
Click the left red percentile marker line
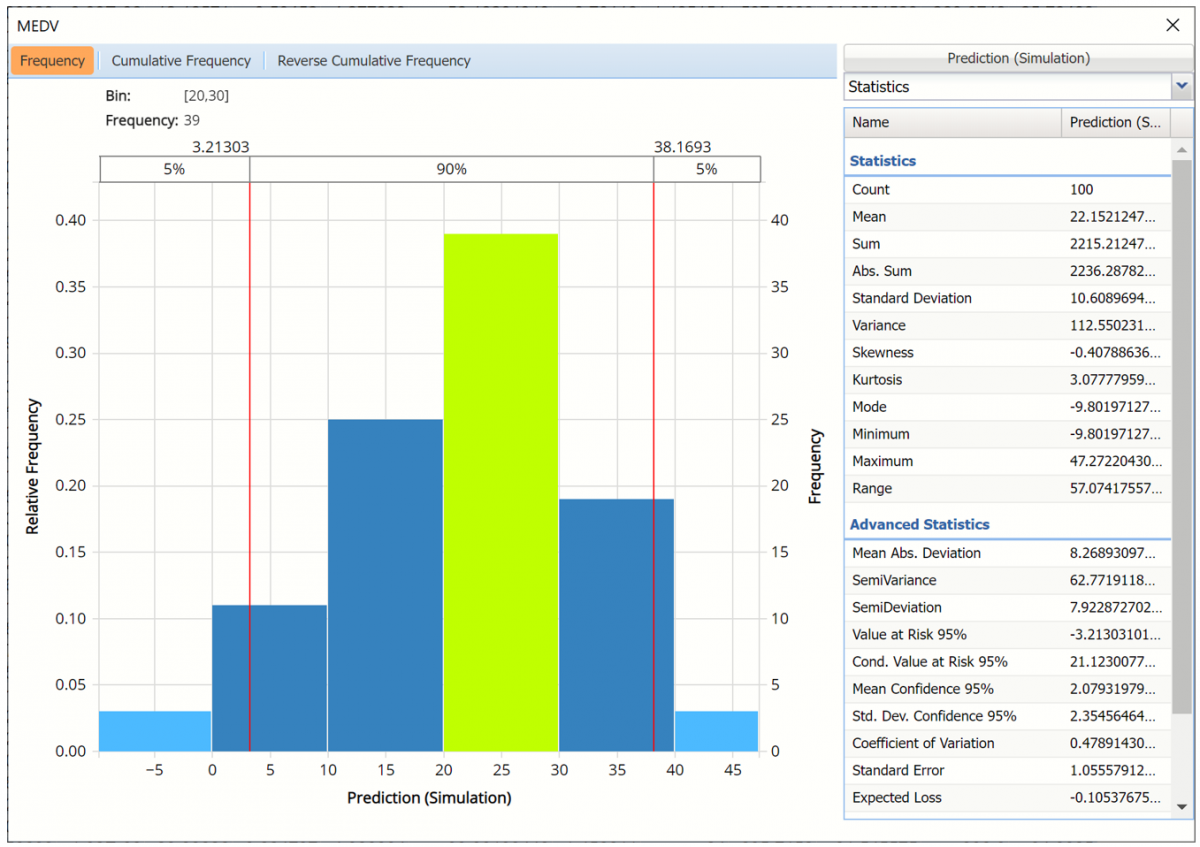point(250,450)
